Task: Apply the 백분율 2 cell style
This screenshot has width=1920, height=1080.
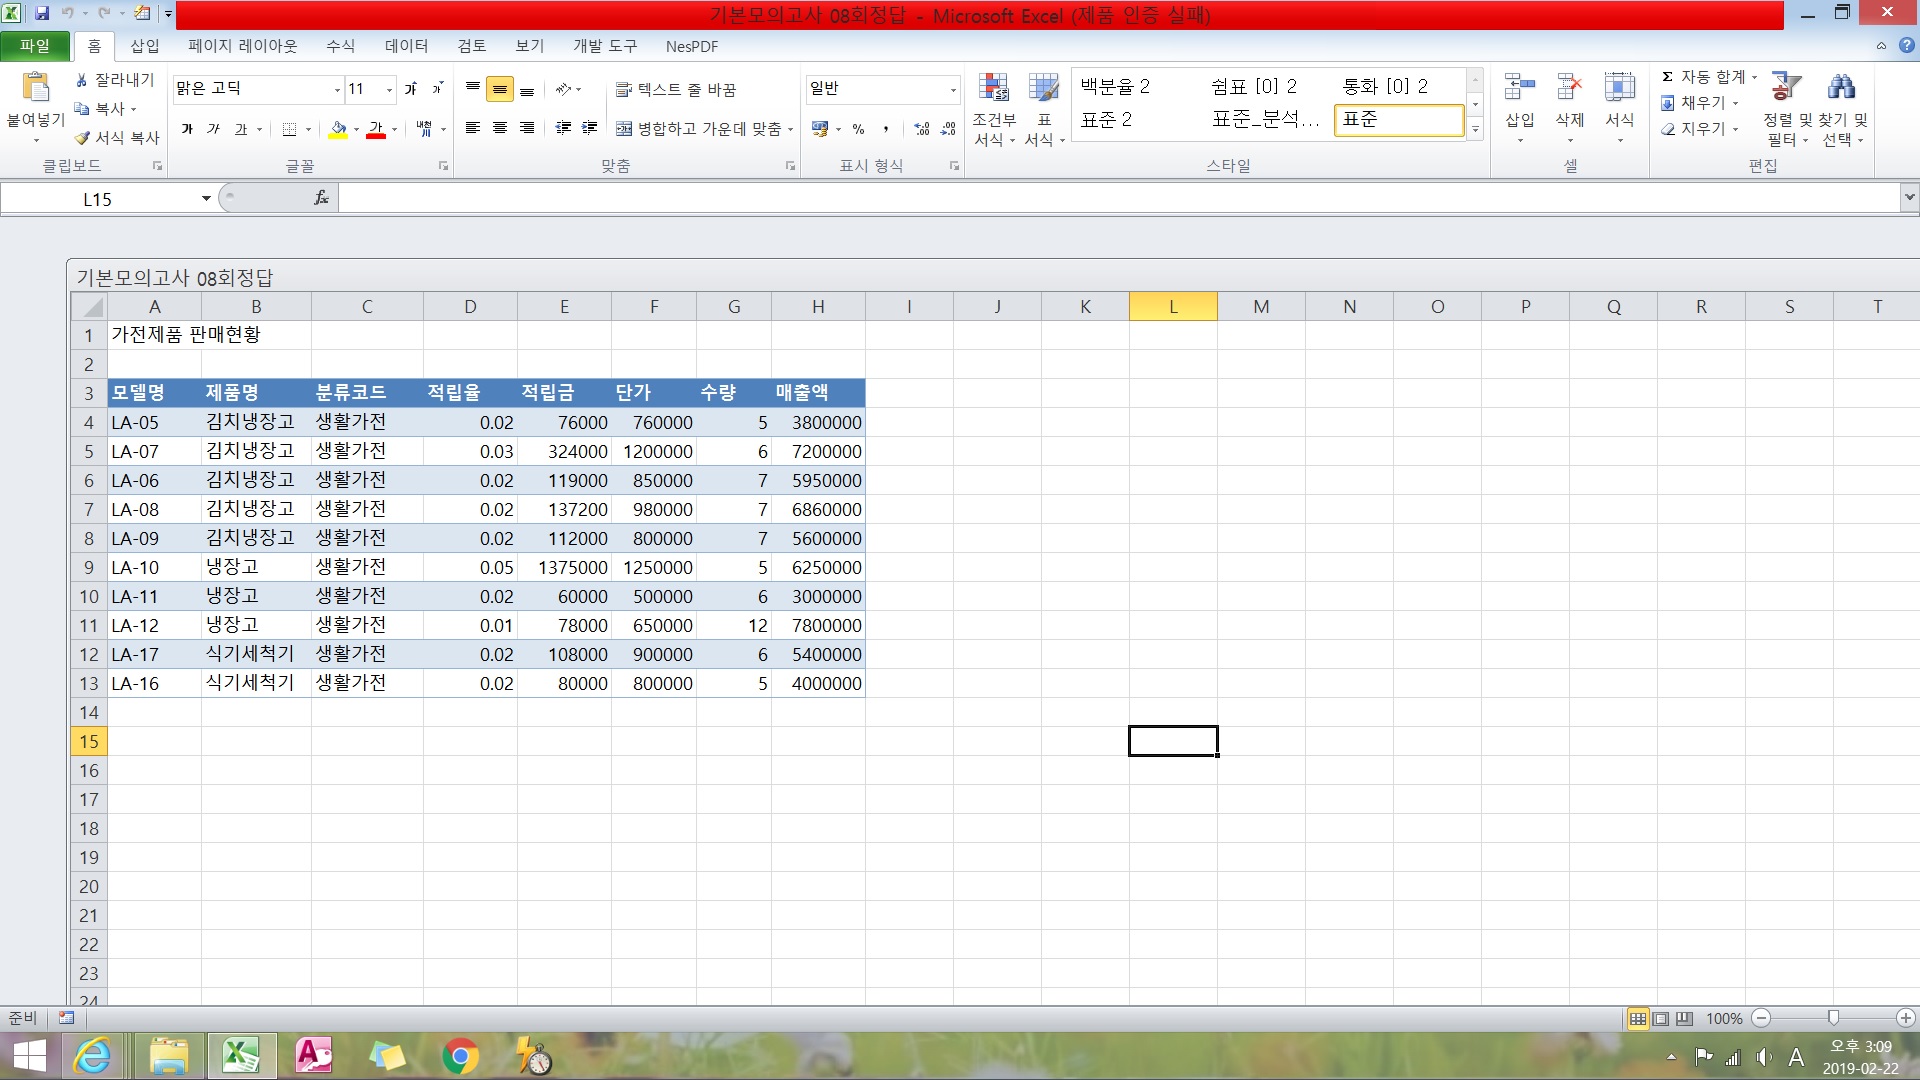Action: click(x=1115, y=87)
